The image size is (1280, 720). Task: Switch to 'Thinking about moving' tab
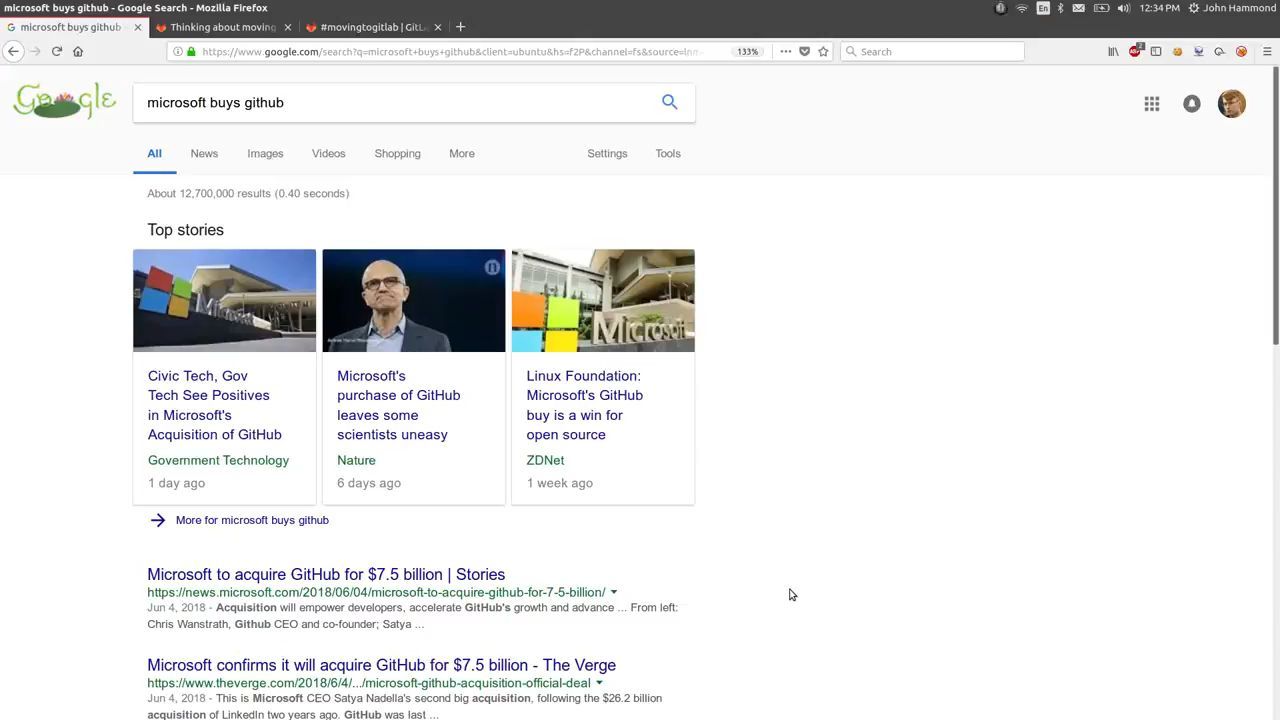(x=222, y=27)
